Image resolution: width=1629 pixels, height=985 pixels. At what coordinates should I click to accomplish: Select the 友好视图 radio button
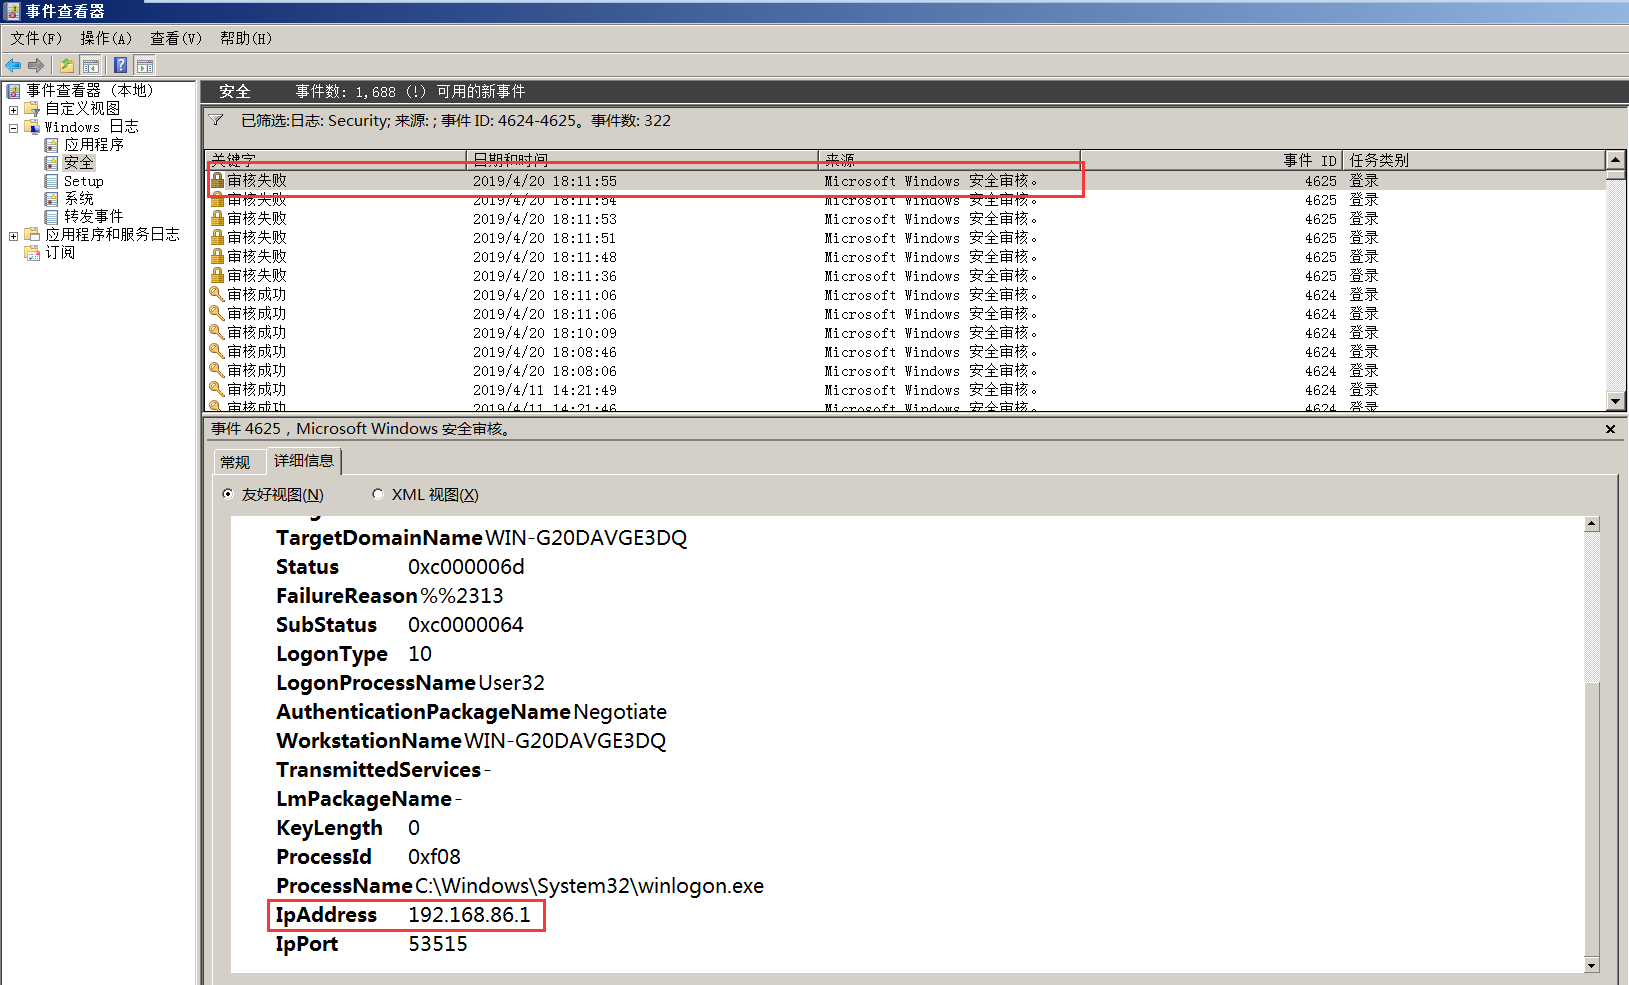tap(228, 494)
